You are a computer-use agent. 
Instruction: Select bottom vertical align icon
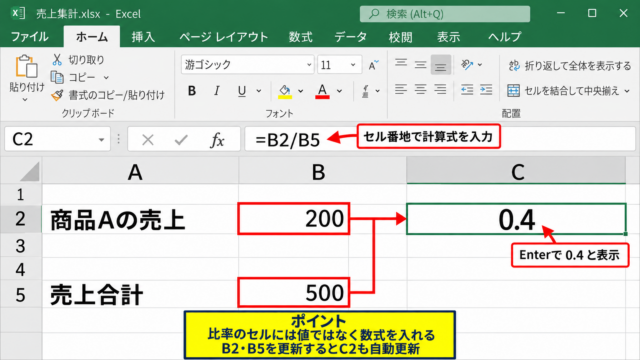[x=440, y=65]
